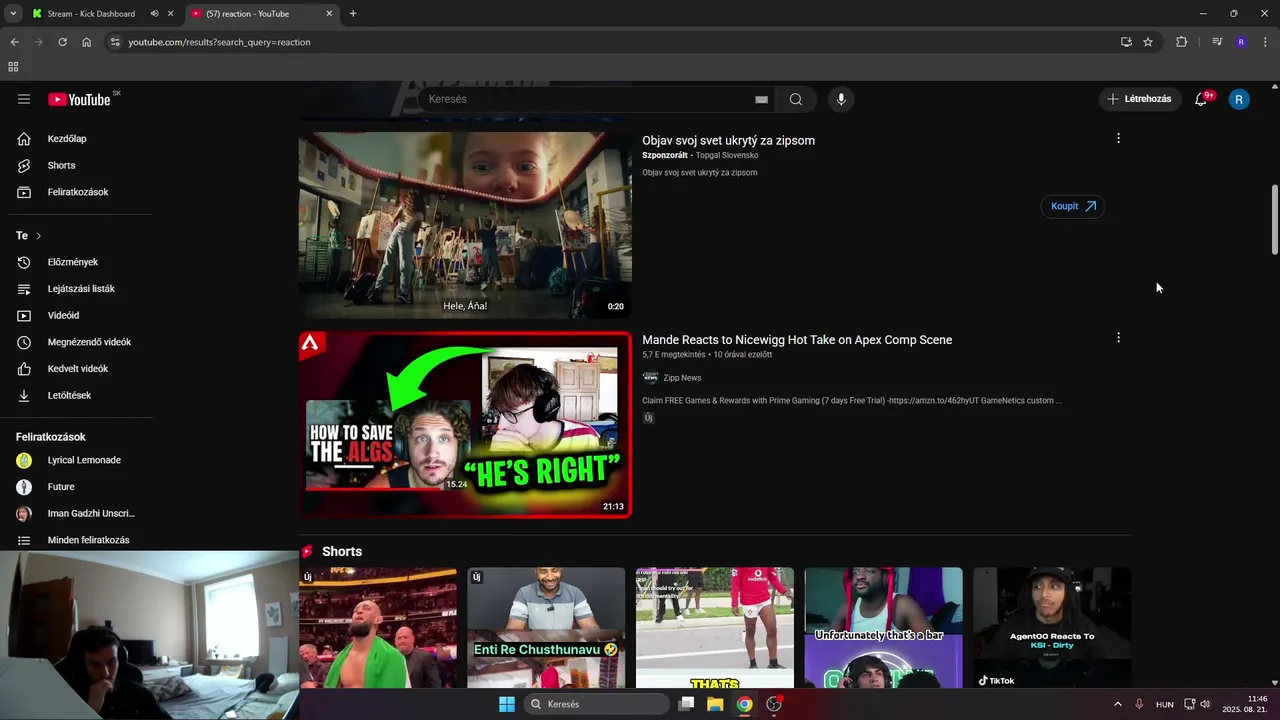Click the magnifier search button
This screenshot has height=720, width=1280.
(796, 99)
